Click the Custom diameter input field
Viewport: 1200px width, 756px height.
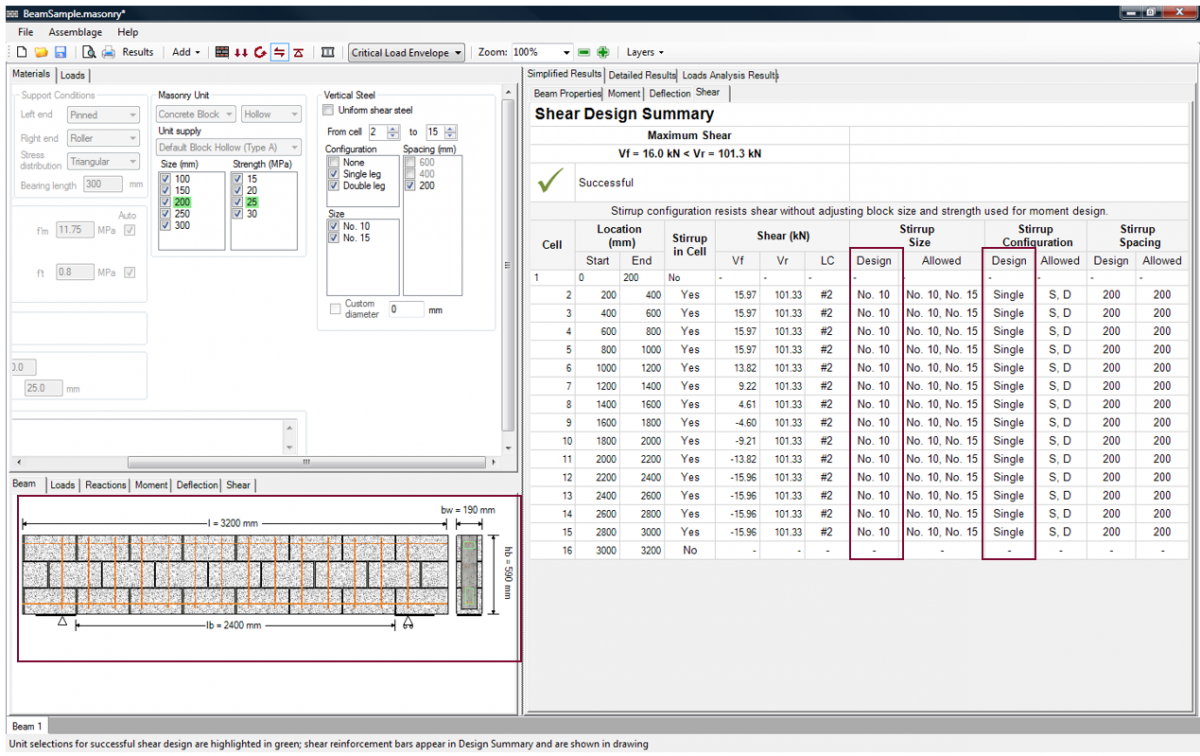pyautogui.click(x=406, y=310)
